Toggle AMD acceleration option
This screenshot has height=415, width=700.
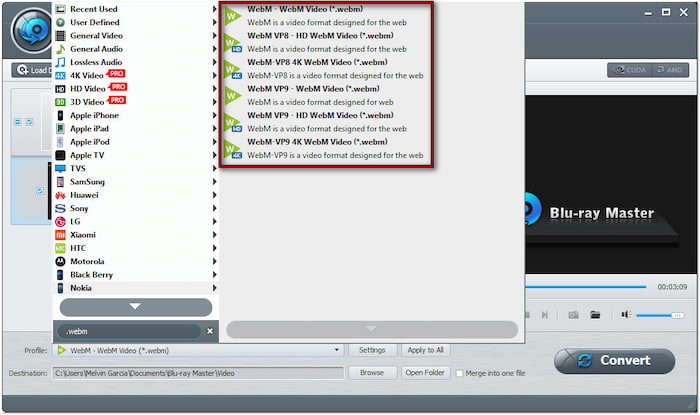[x=667, y=69]
